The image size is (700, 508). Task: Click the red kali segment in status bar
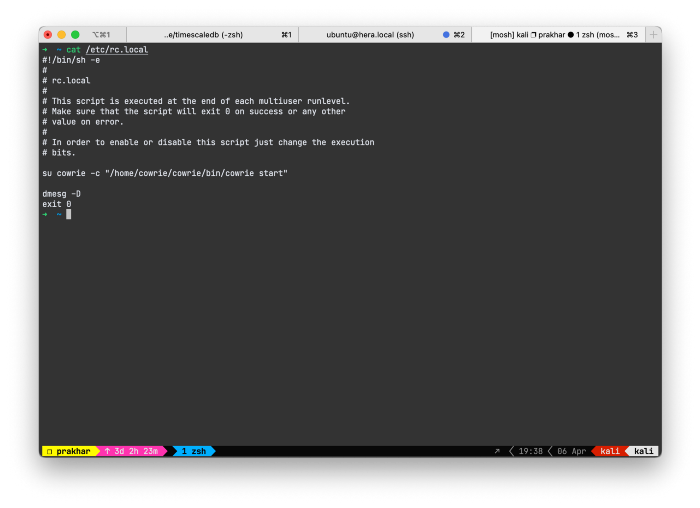(x=609, y=451)
